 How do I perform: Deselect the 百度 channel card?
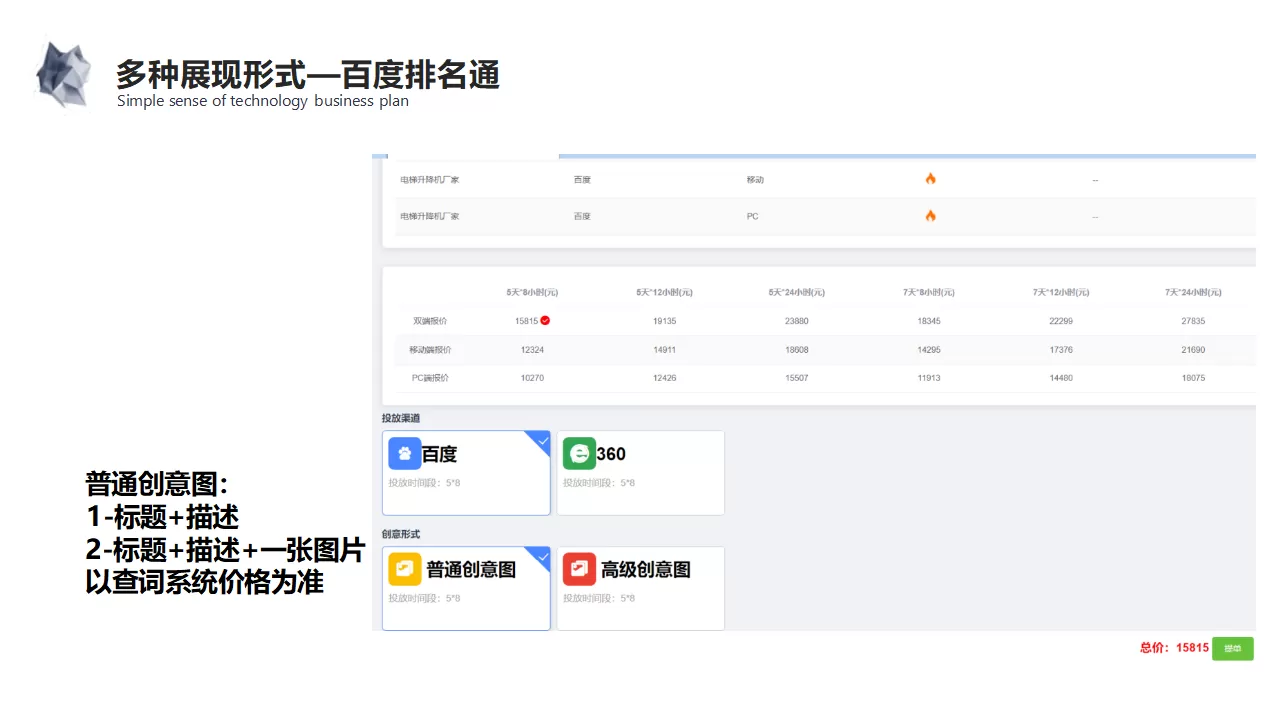[466, 472]
